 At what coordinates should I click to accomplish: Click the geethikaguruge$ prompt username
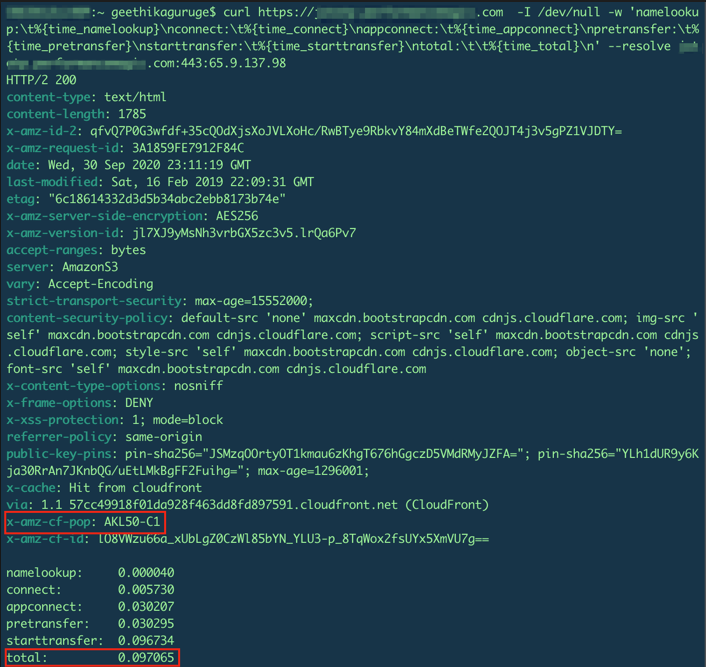coord(163,12)
